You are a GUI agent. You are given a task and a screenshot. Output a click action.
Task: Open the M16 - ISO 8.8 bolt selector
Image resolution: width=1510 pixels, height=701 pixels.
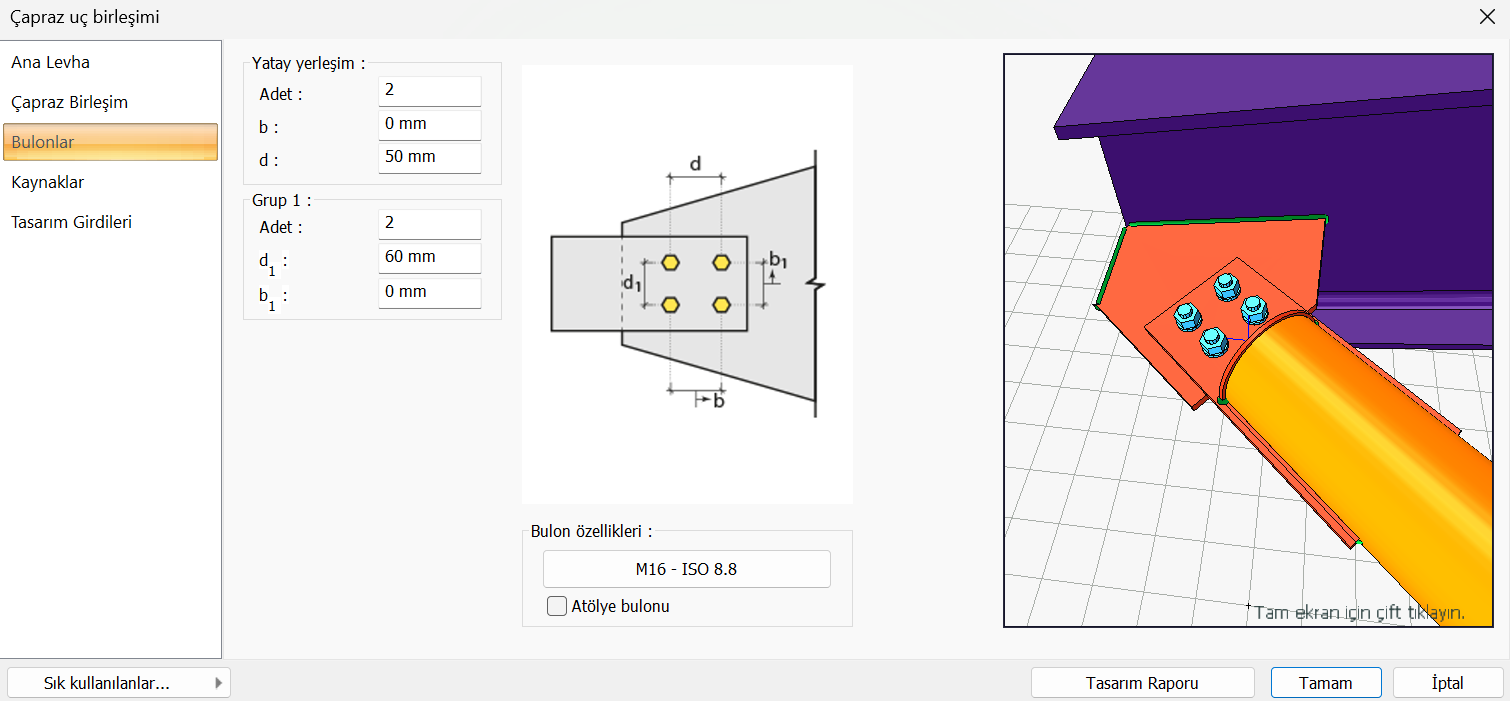(x=686, y=569)
